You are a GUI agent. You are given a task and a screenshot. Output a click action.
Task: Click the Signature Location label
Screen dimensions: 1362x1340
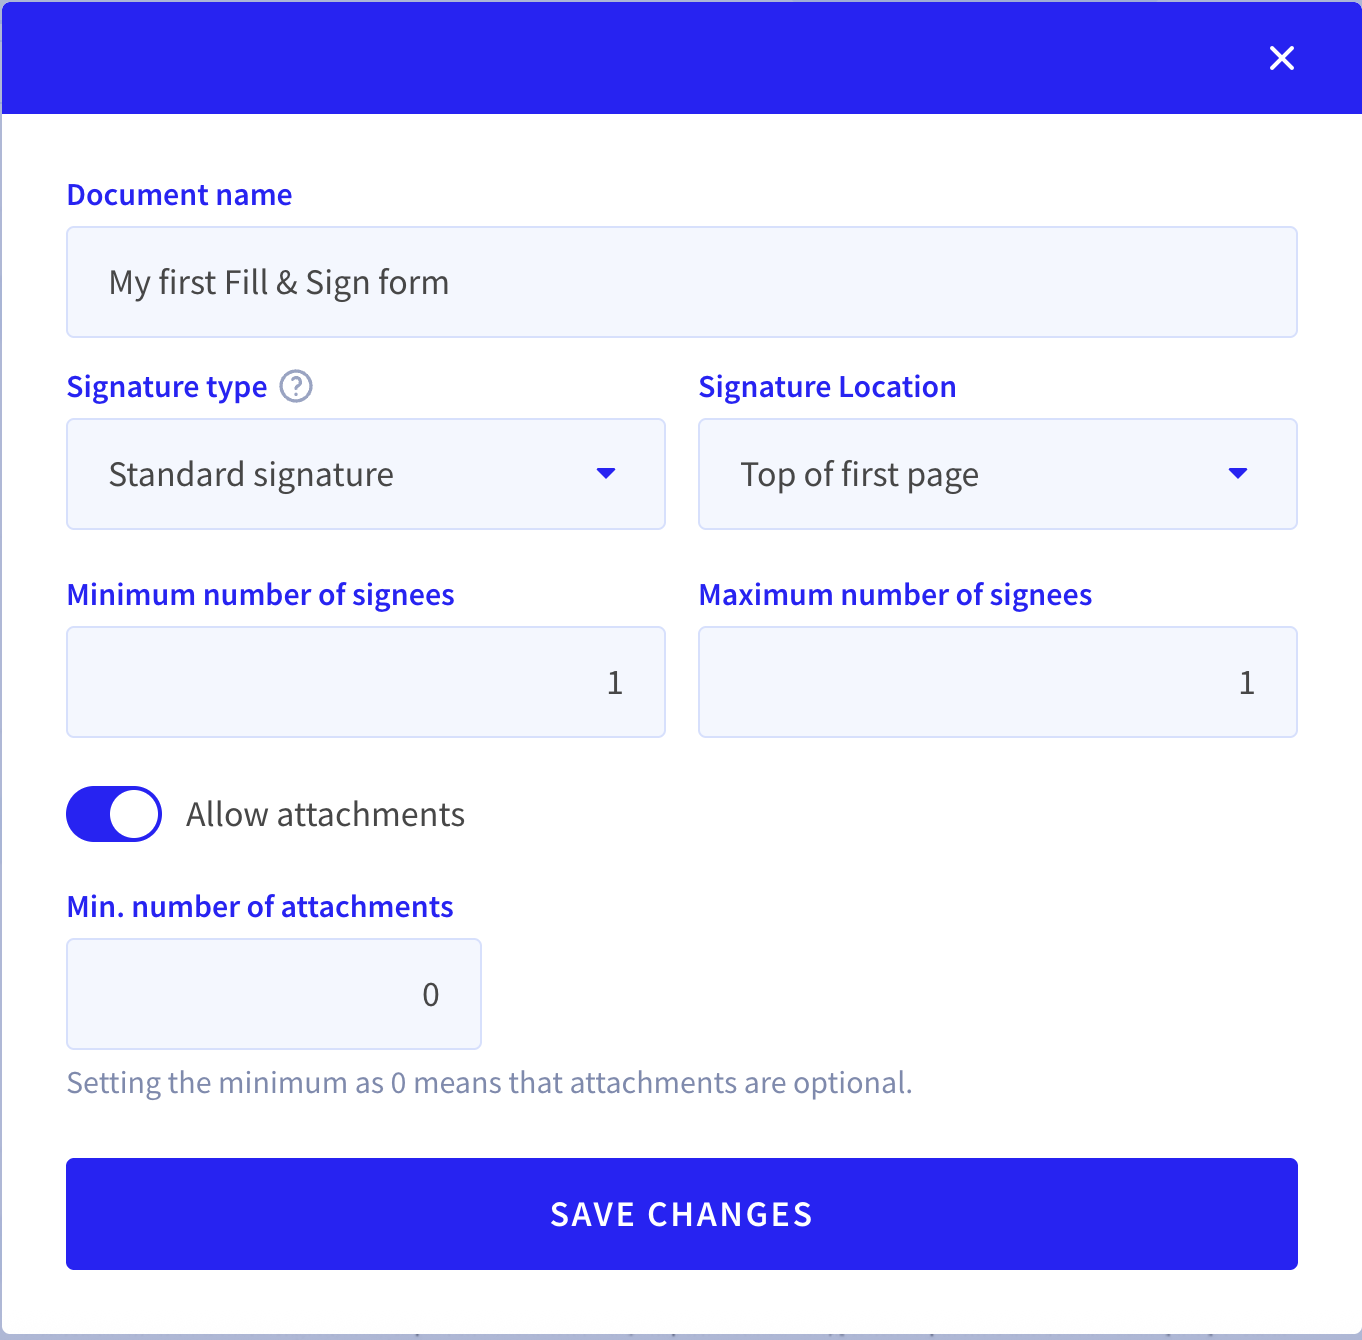827,386
